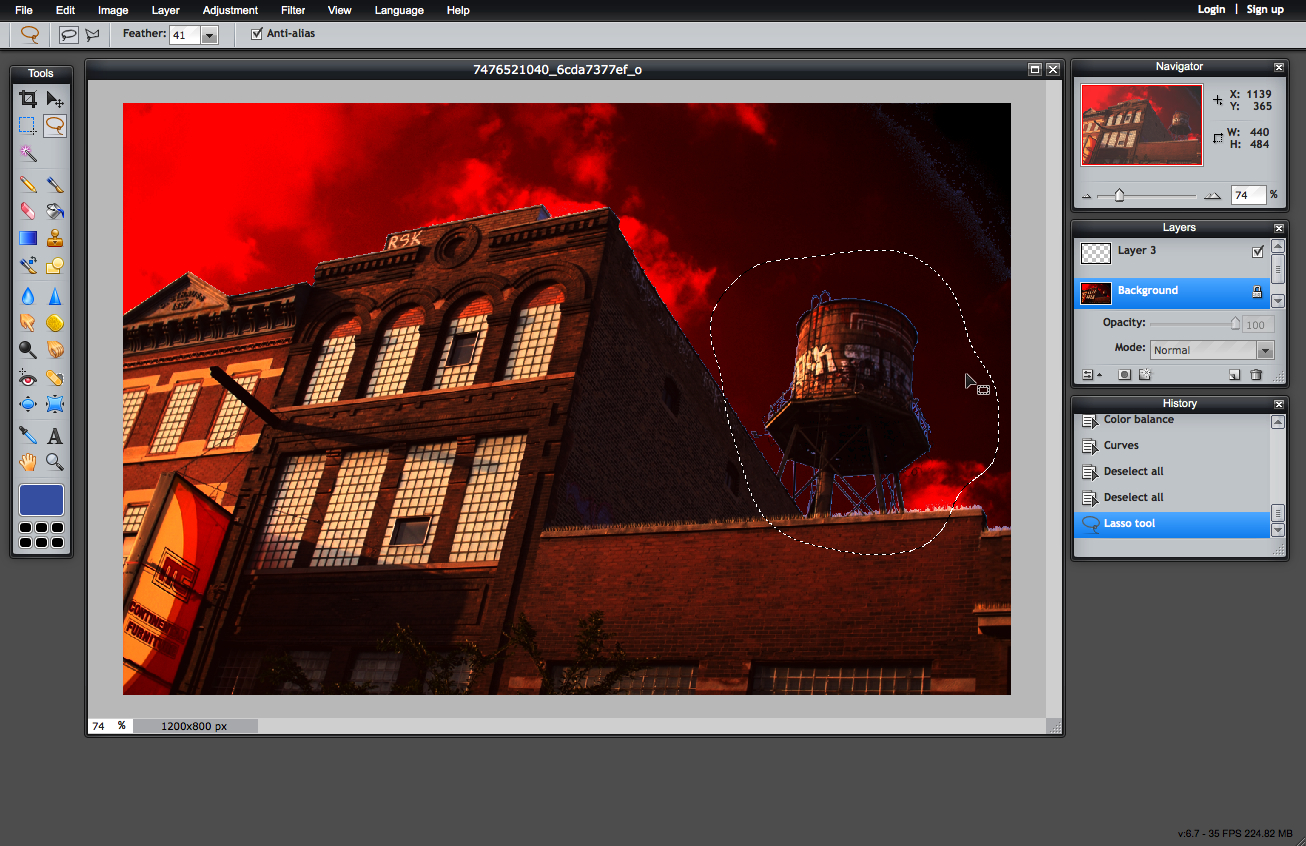Select the Gradient tool
This screenshot has width=1306, height=846.
(x=28, y=238)
